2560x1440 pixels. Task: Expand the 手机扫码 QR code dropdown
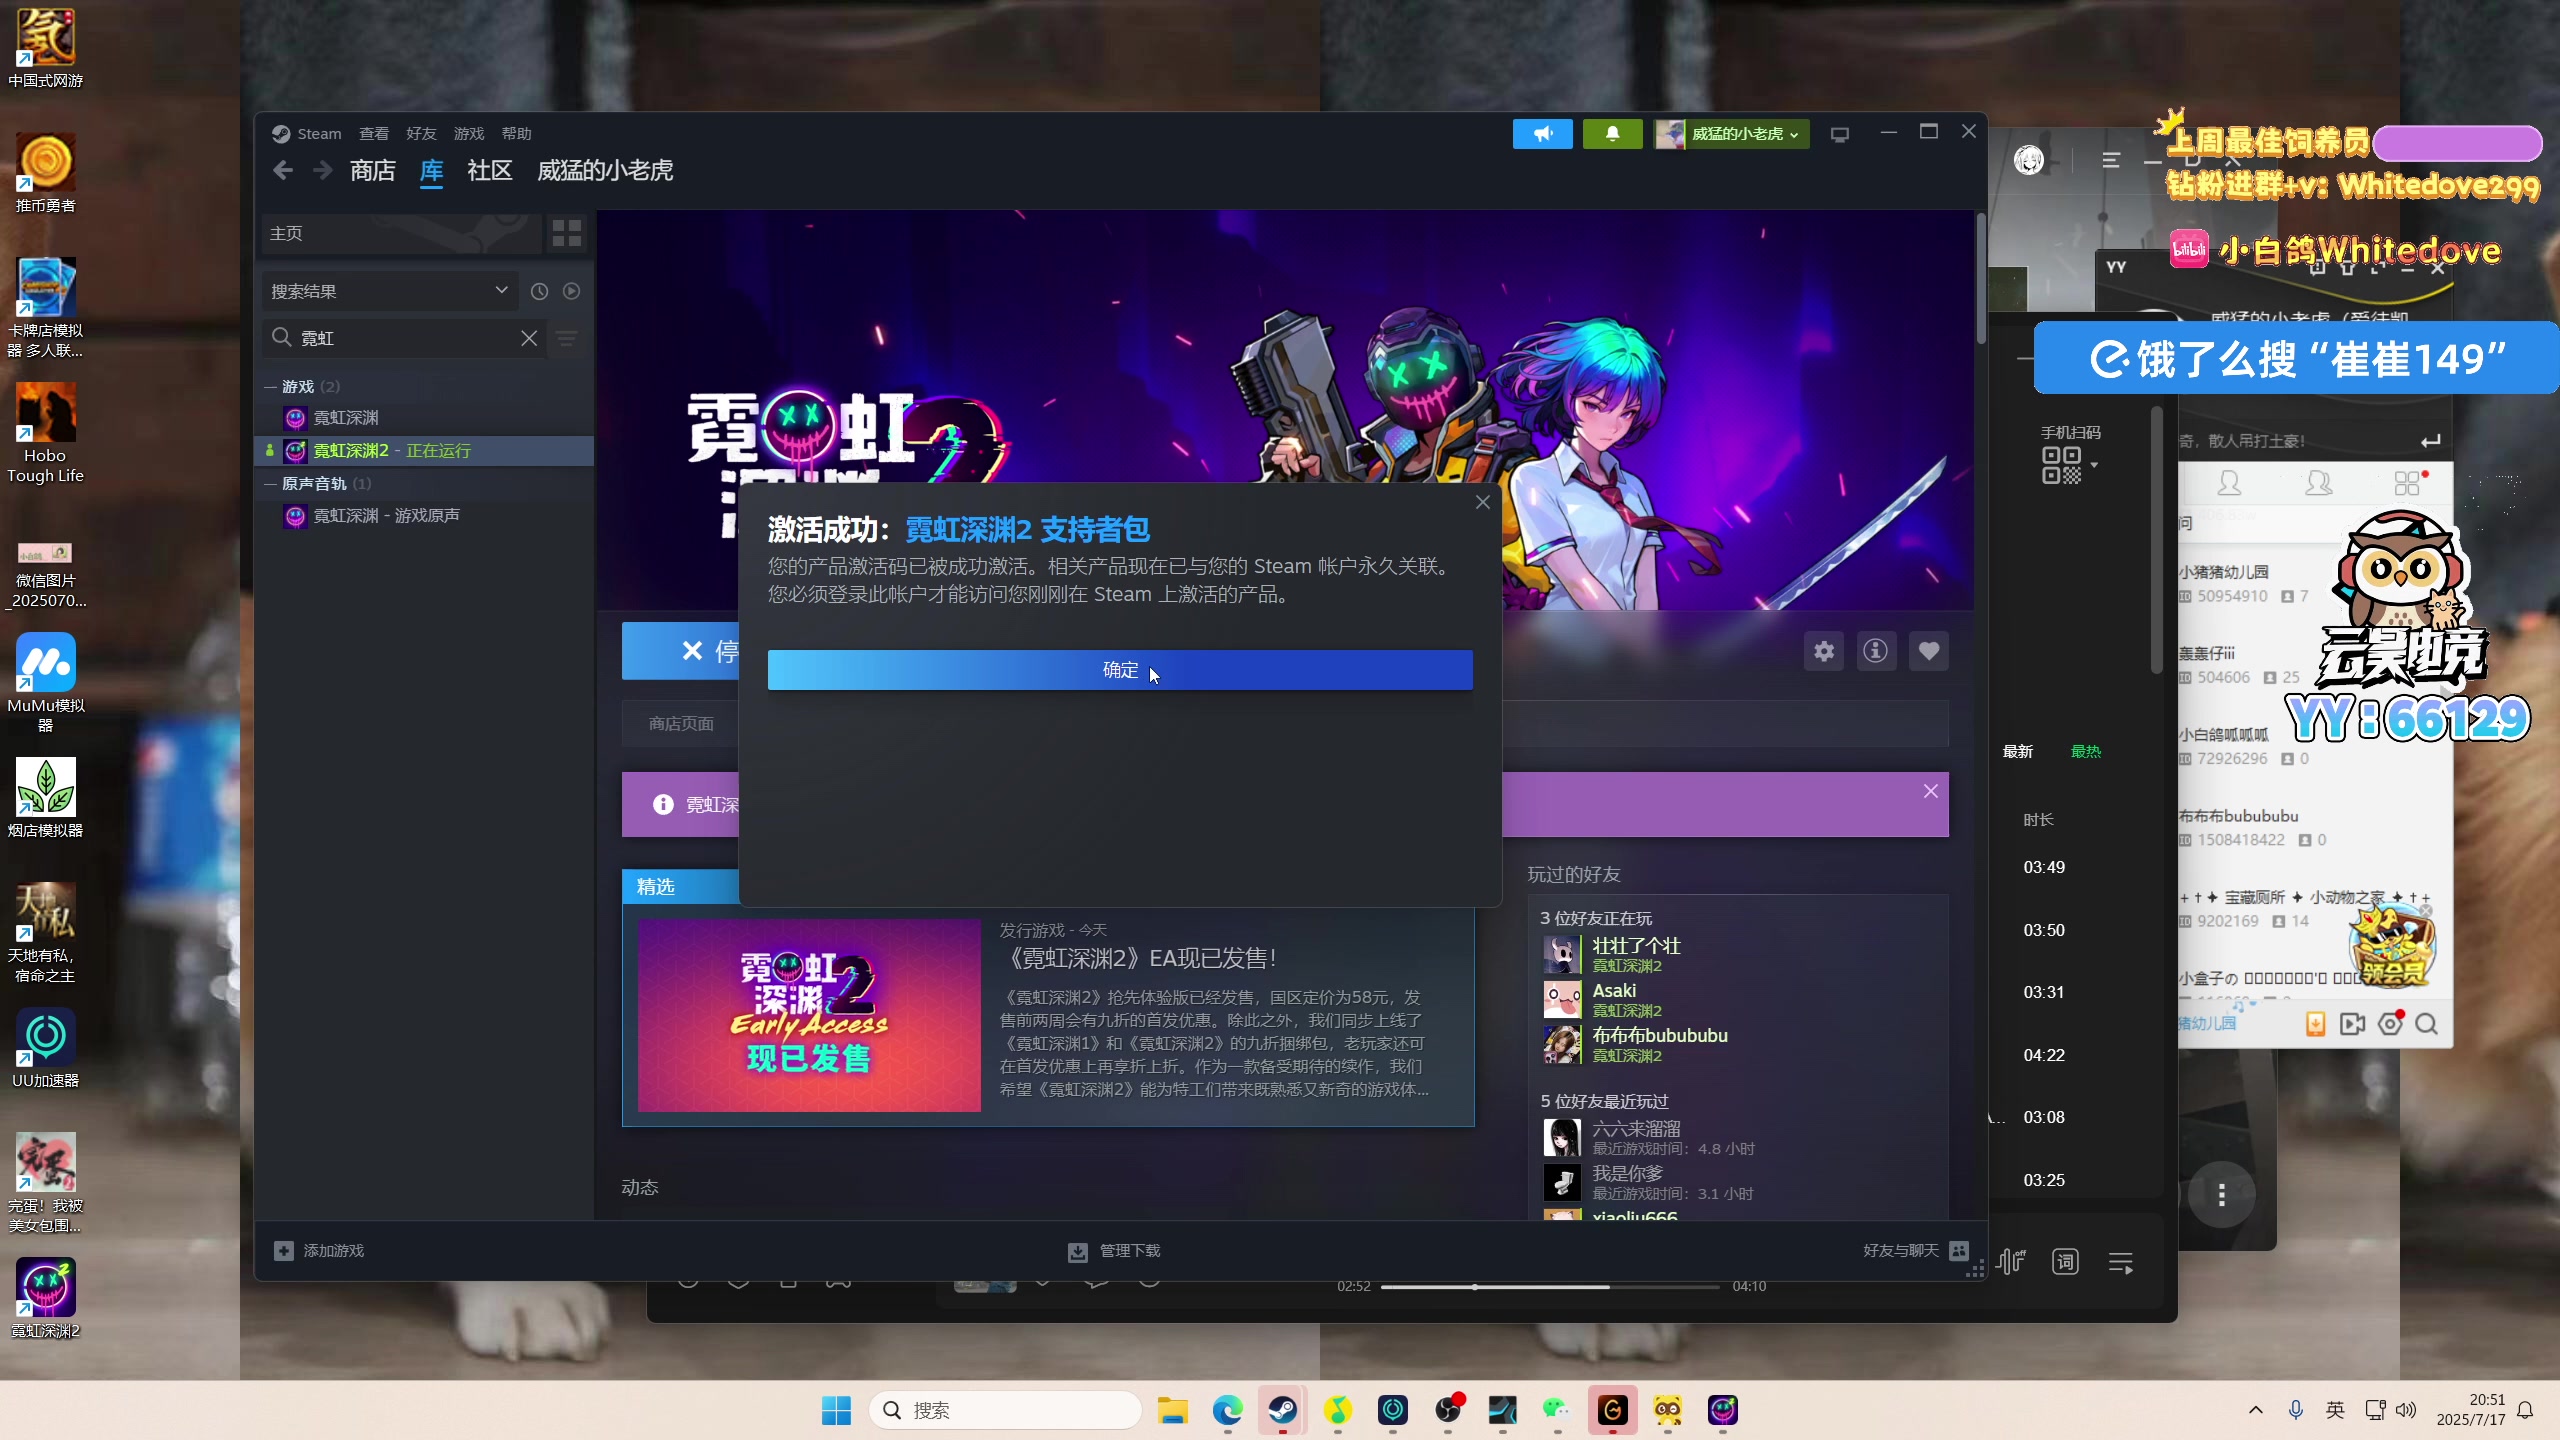tap(2093, 465)
